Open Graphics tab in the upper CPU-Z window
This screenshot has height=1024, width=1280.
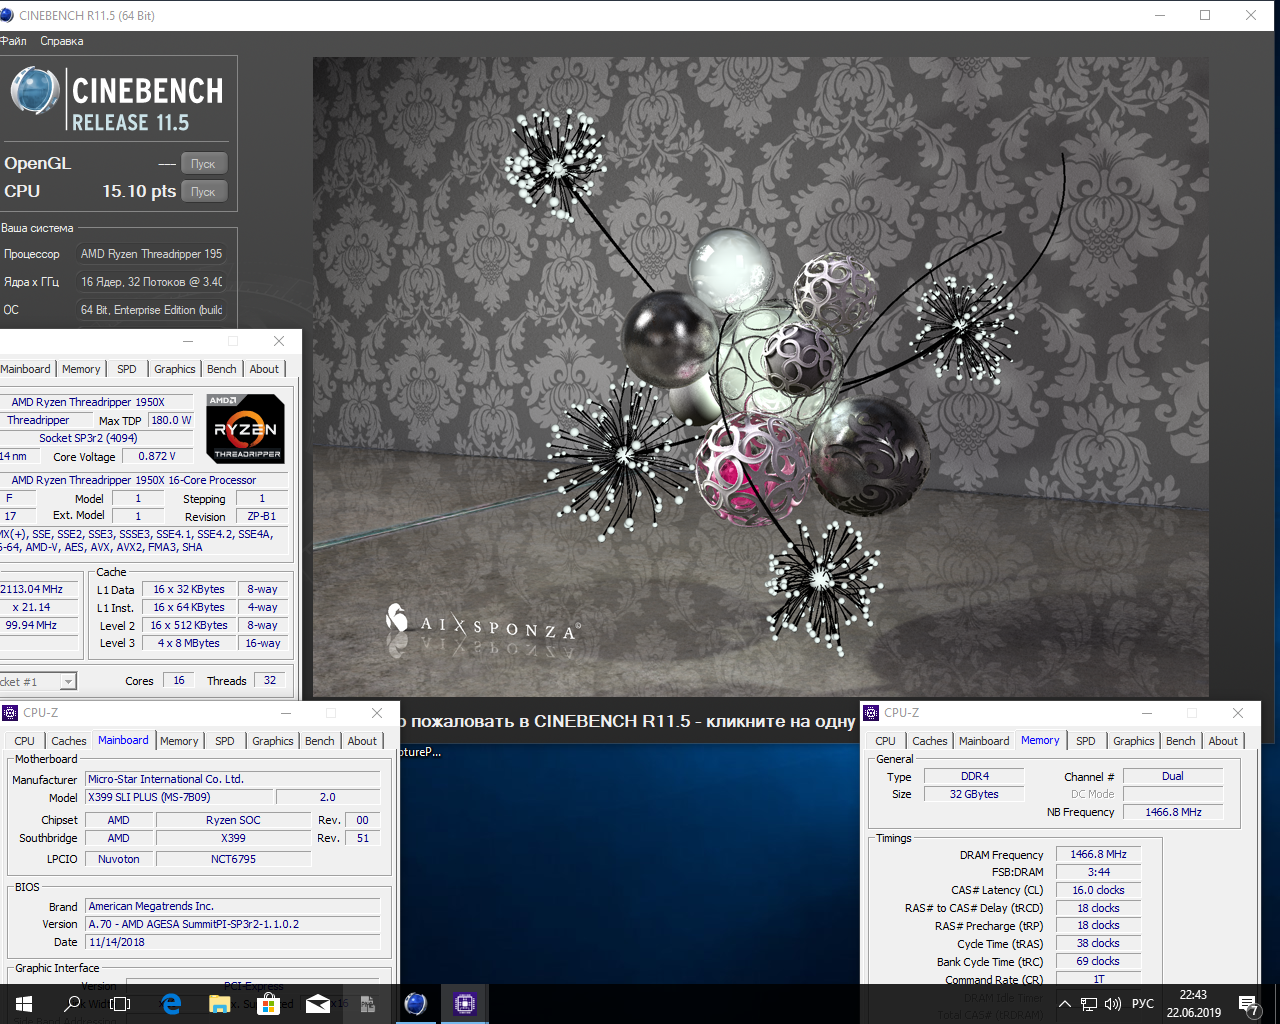175,369
